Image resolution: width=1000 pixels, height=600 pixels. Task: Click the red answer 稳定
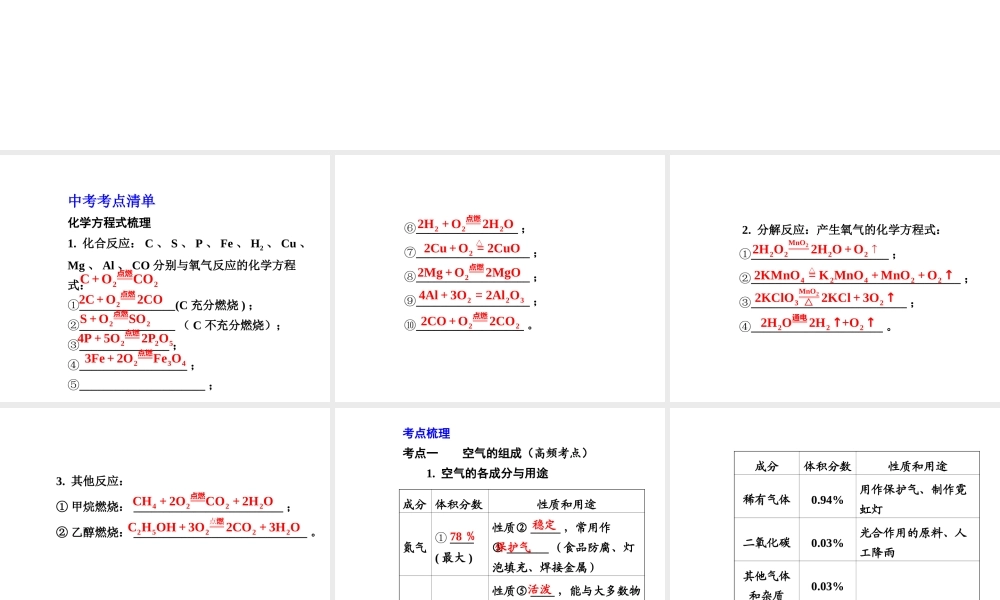click(x=545, y=525)
